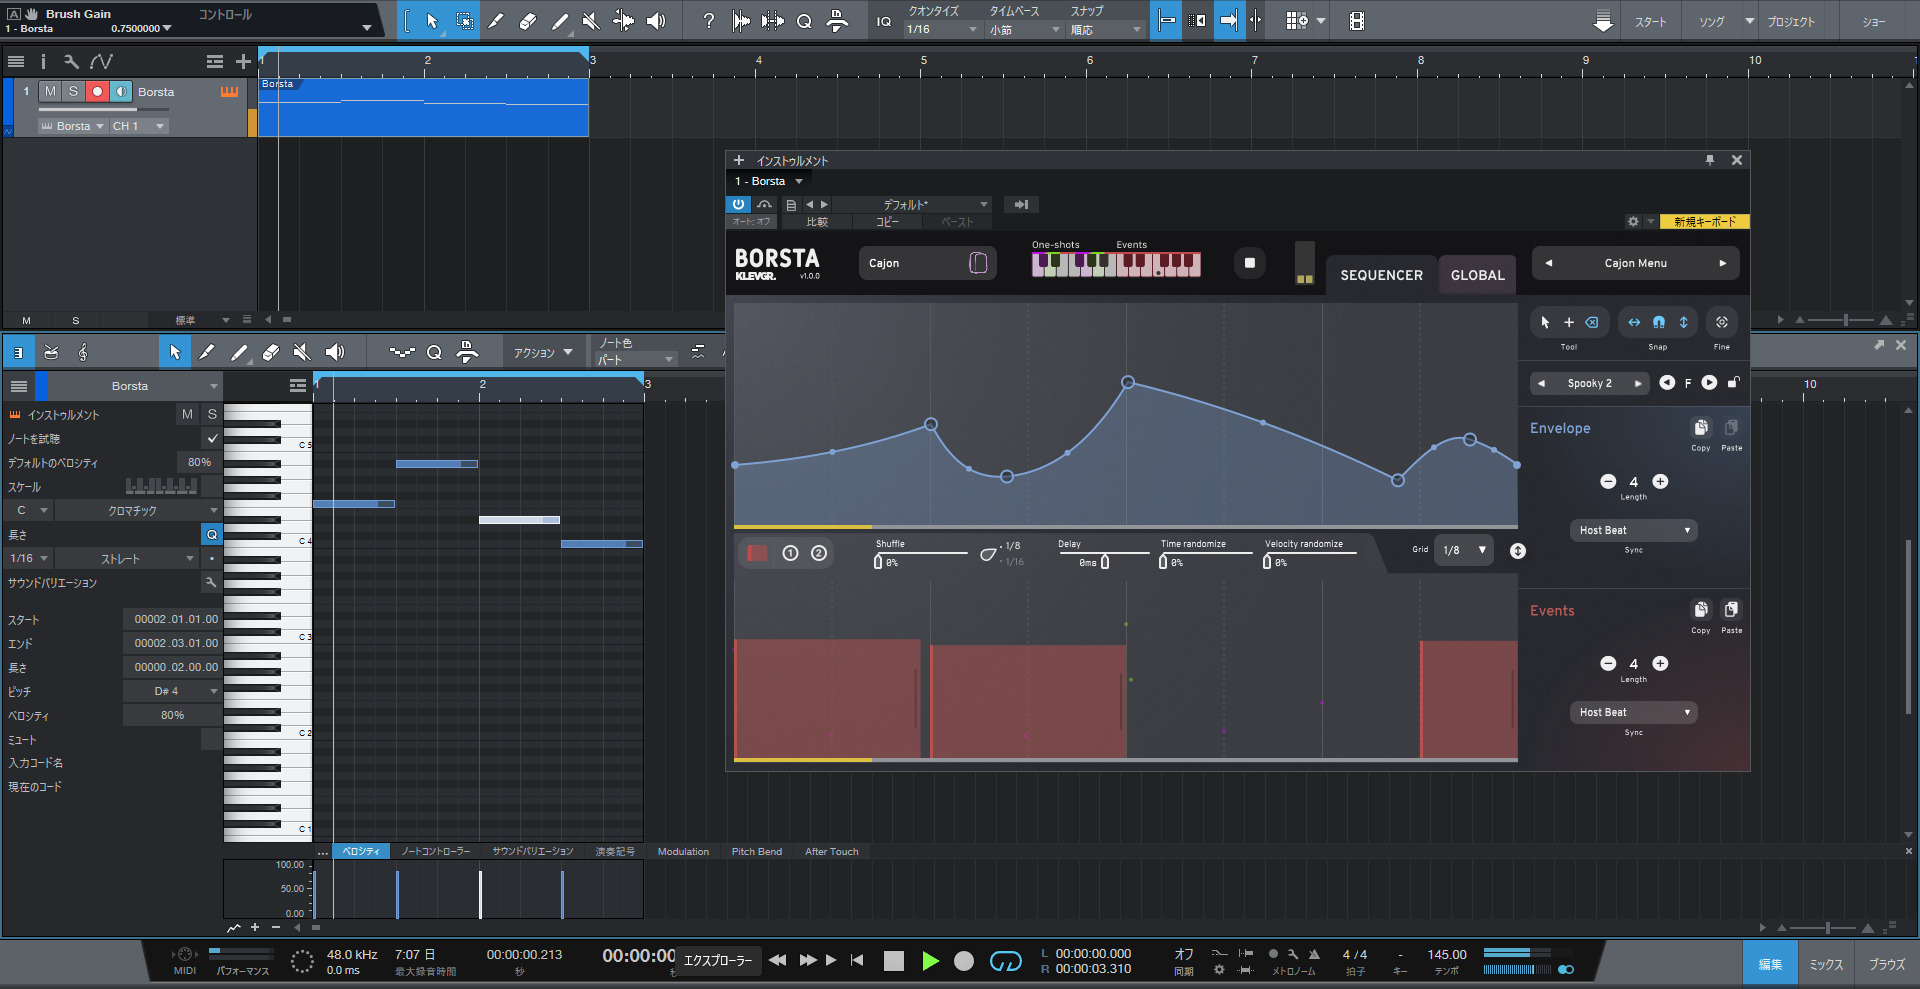Image resolution: width=1920 pixels, height=989 pixels.
Task: Click the IQ button in top toolbar
Action: 884,22
